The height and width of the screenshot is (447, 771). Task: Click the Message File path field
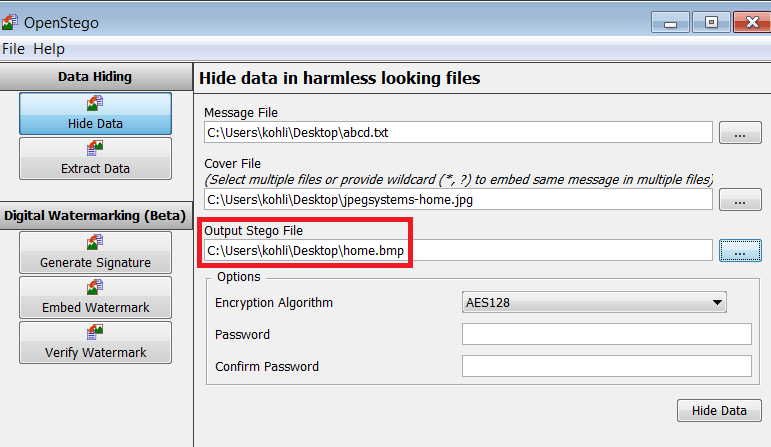click(x=458, y=132)
